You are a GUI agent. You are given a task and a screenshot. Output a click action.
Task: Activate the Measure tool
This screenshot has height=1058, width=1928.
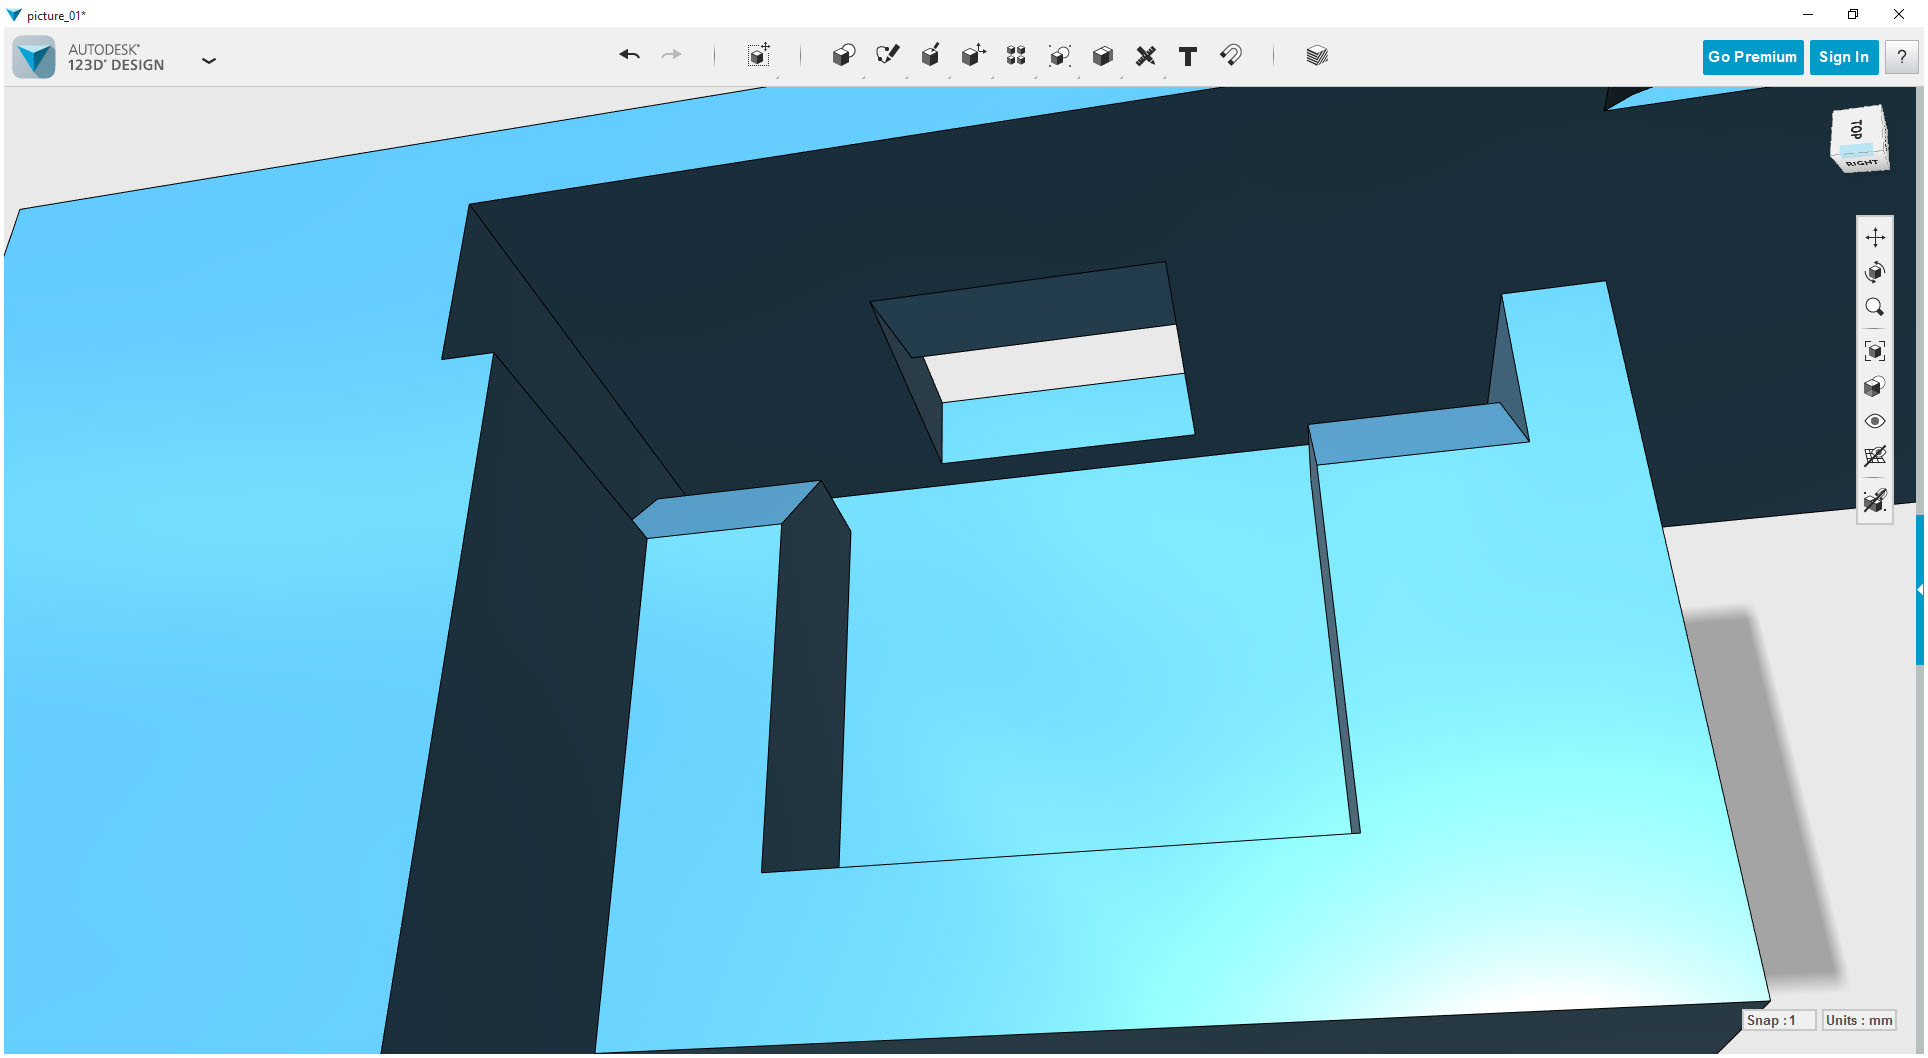tap(1146, 56)
